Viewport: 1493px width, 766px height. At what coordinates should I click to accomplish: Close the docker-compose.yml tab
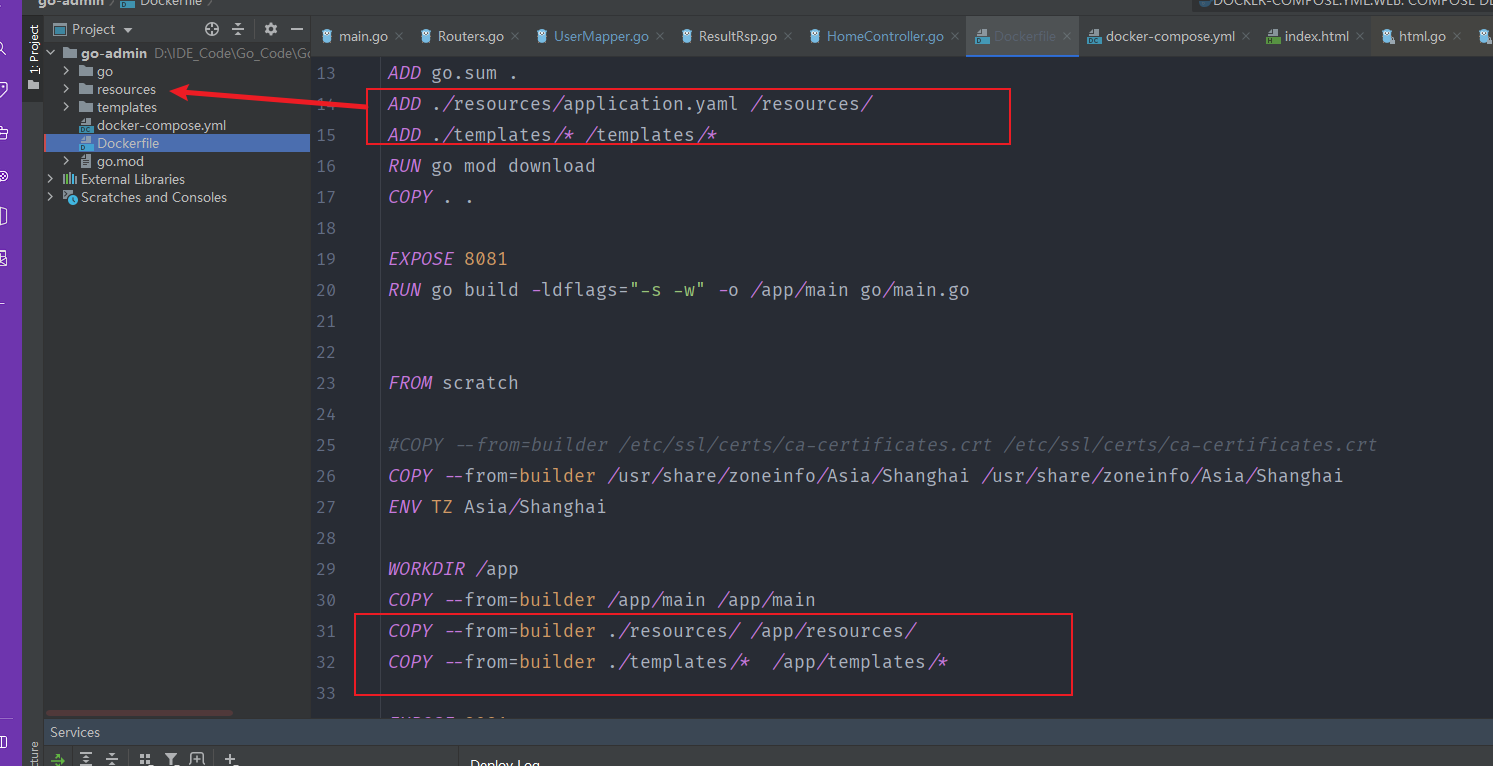coord(1247,37)
